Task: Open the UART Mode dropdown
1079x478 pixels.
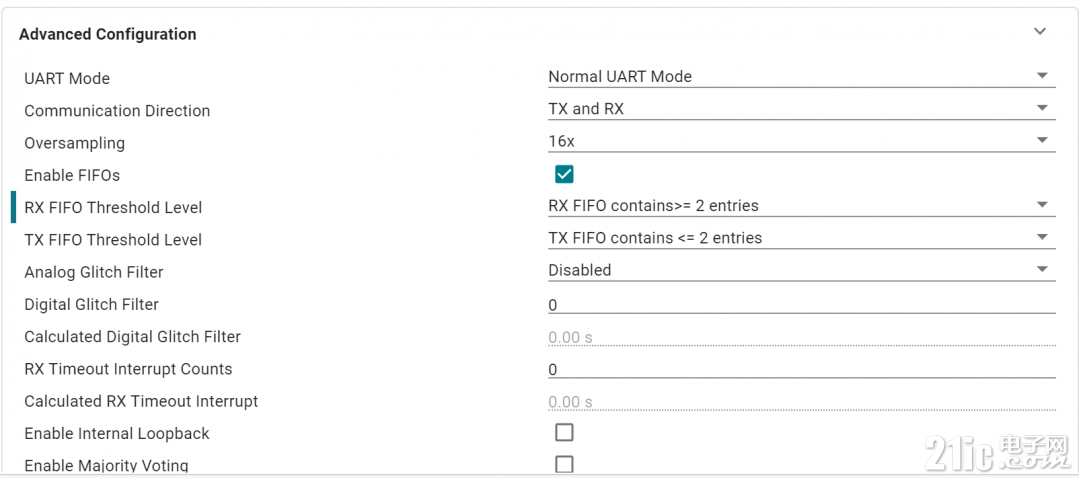Action: (x=802, y=76)
